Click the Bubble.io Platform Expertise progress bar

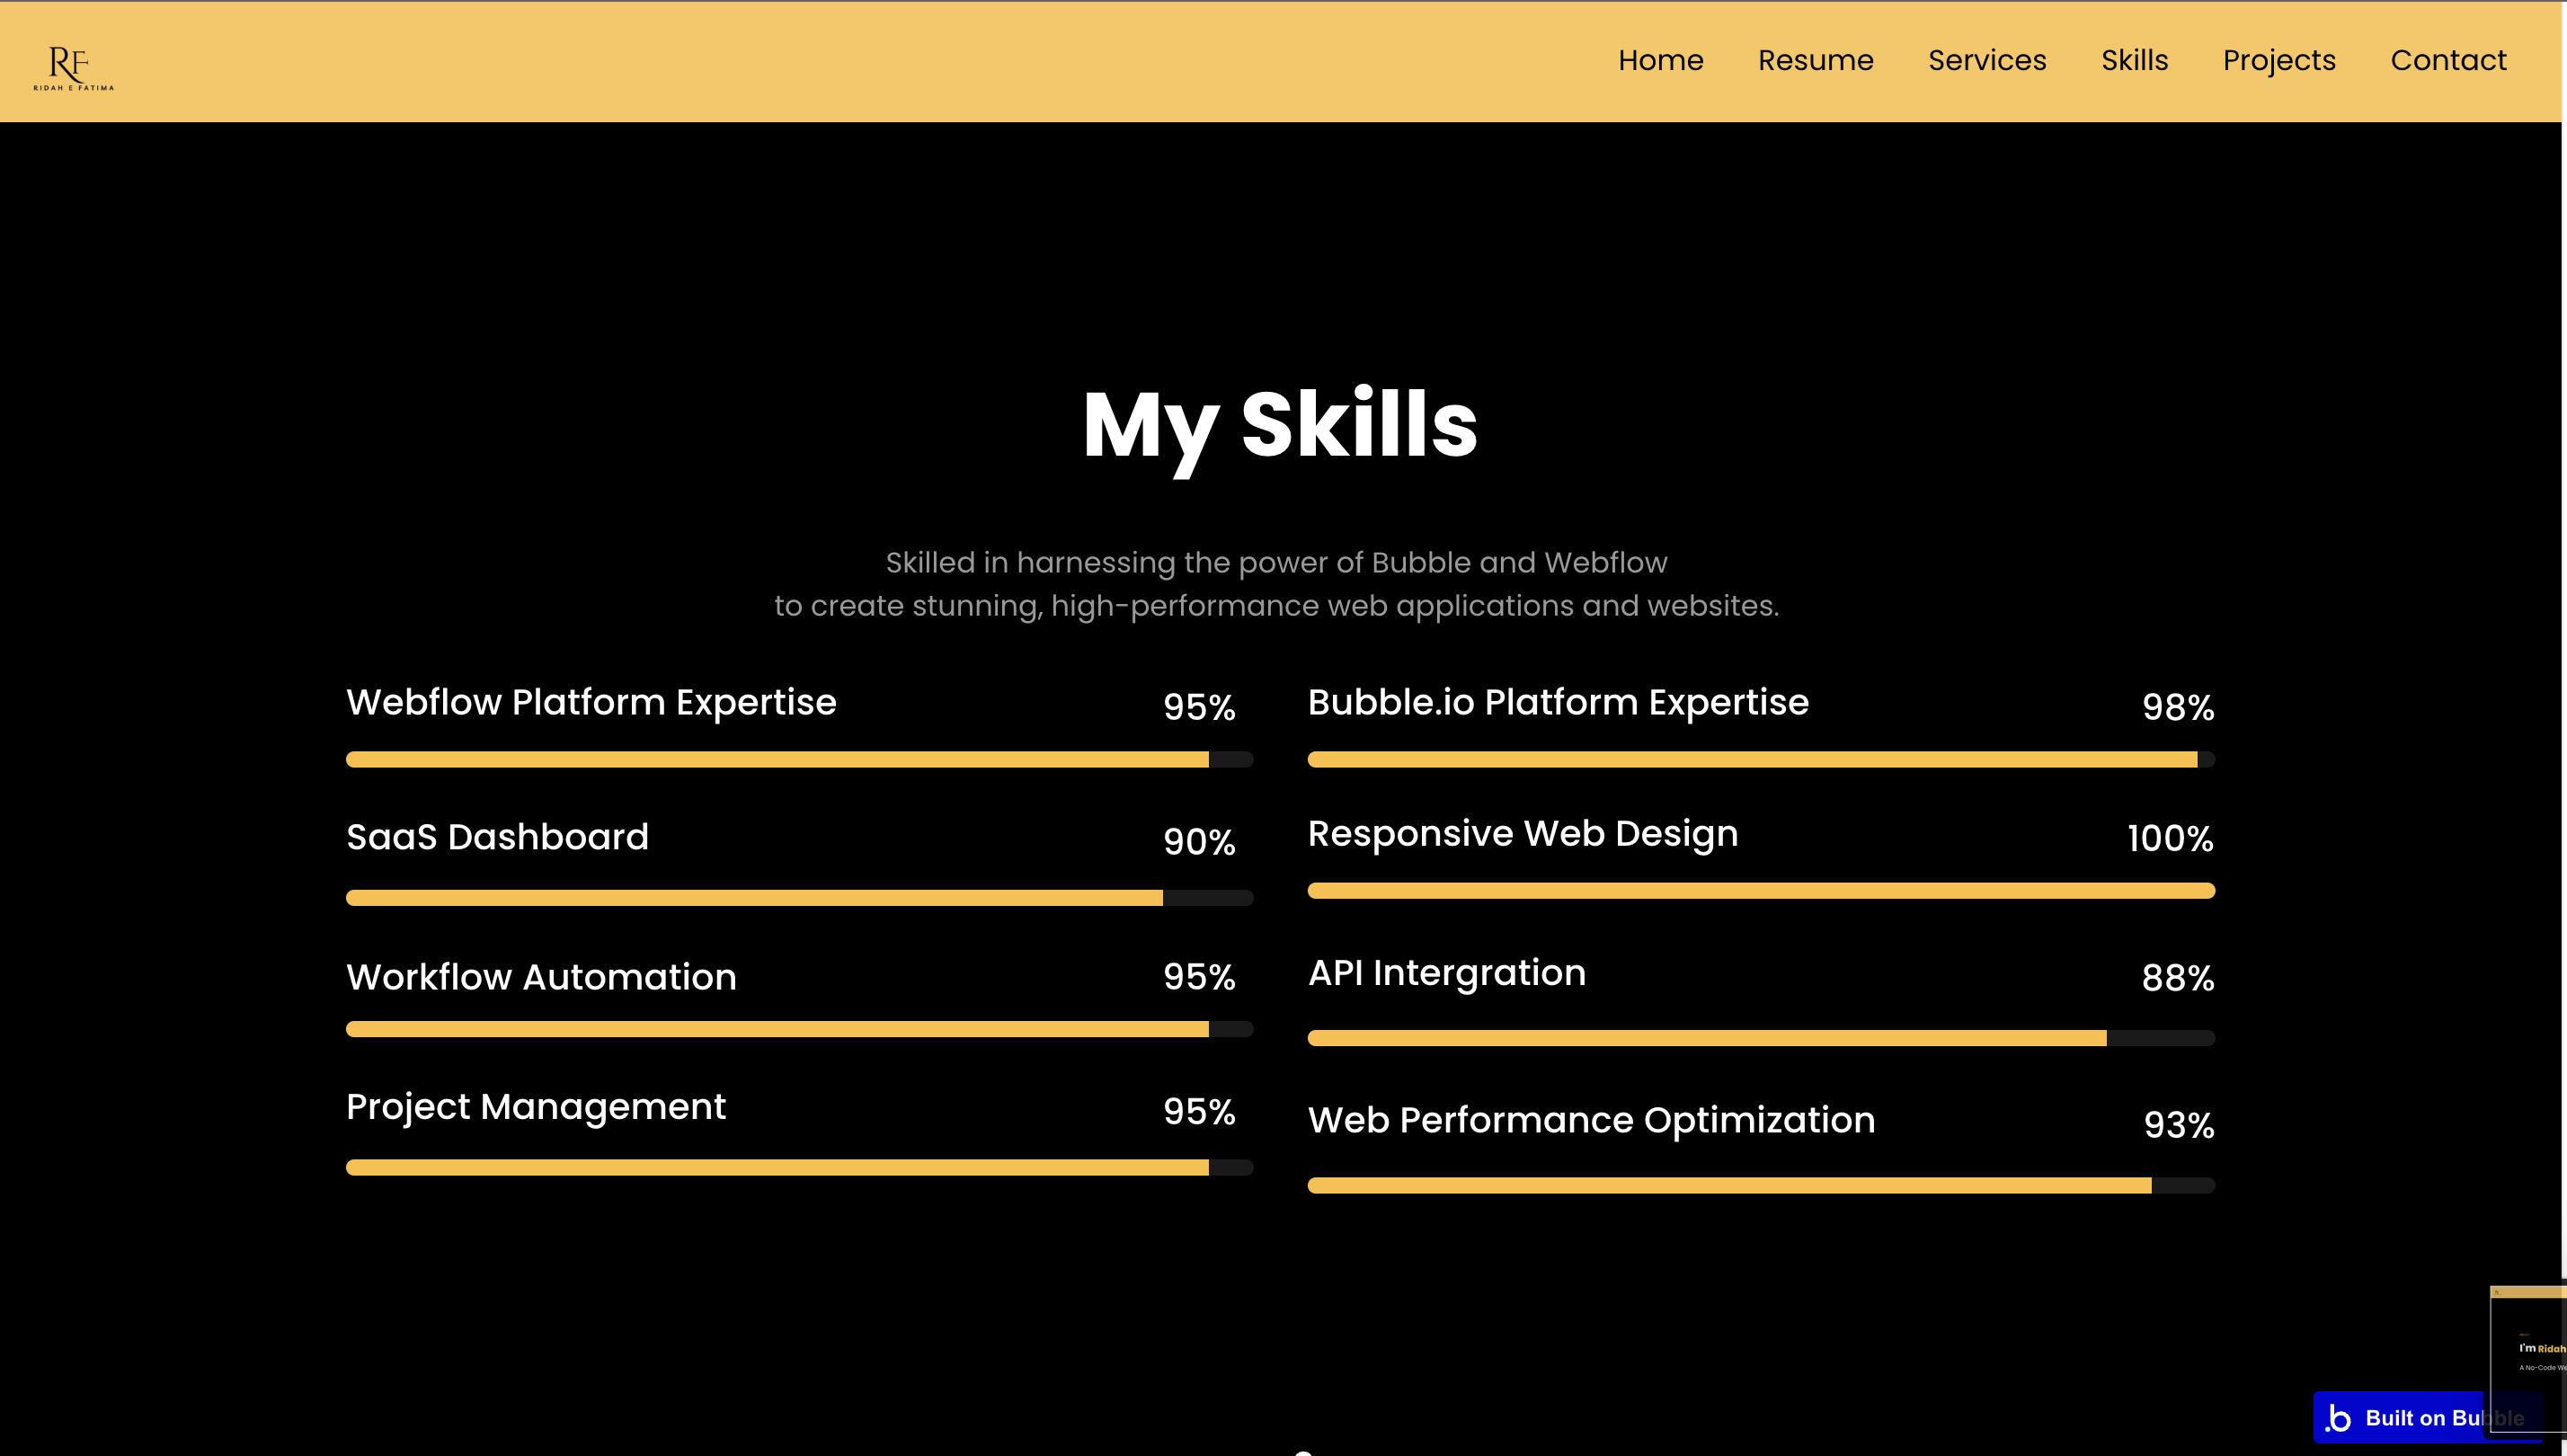(1761, 759)
